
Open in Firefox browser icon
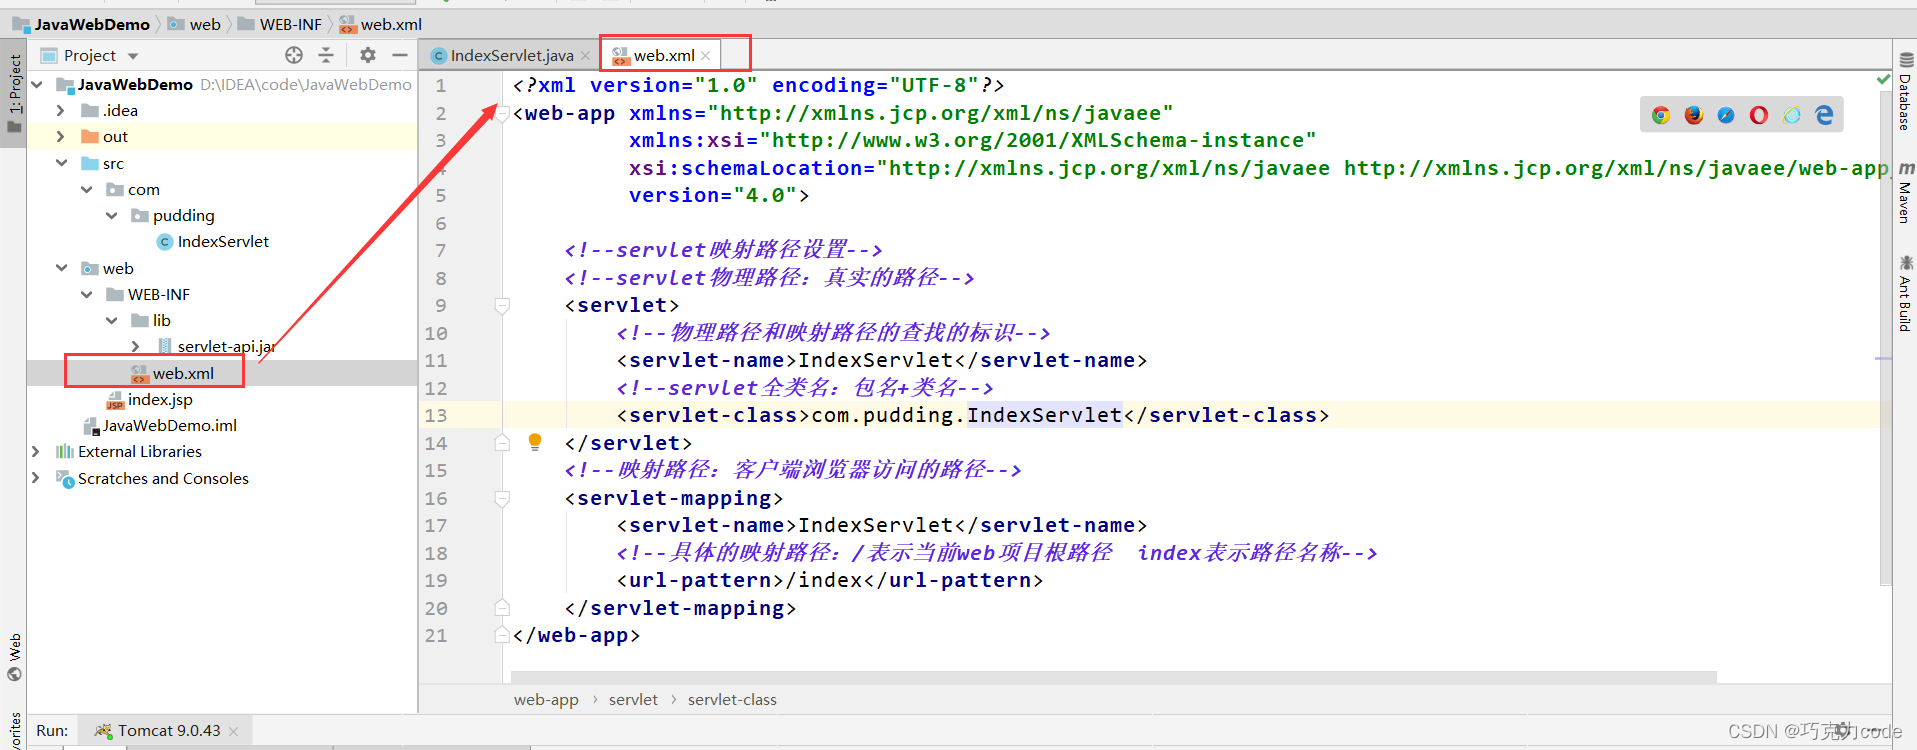point(1694,115)
